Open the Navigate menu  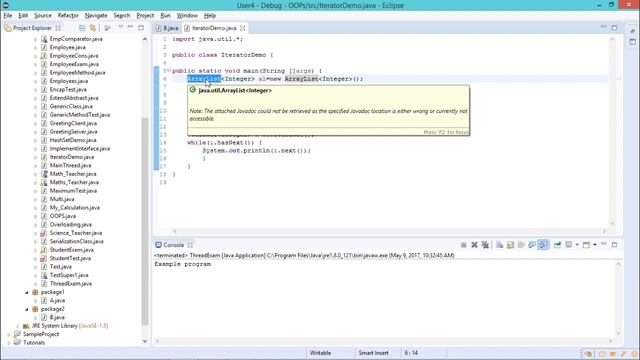pos(96,16)
